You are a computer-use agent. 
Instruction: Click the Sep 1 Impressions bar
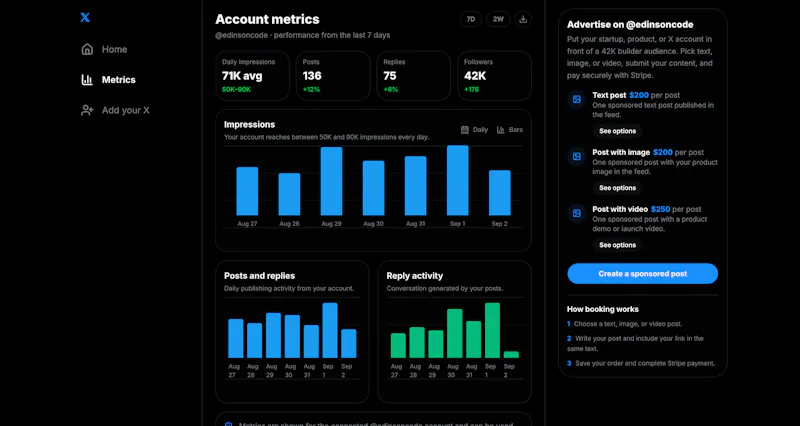pos(458,180)
